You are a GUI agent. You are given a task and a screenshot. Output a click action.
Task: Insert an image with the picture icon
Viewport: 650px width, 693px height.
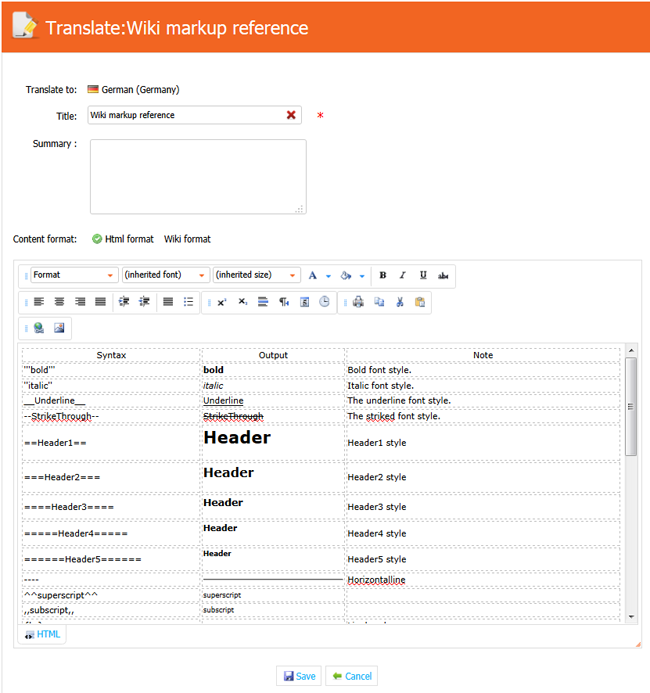point(59,328)
